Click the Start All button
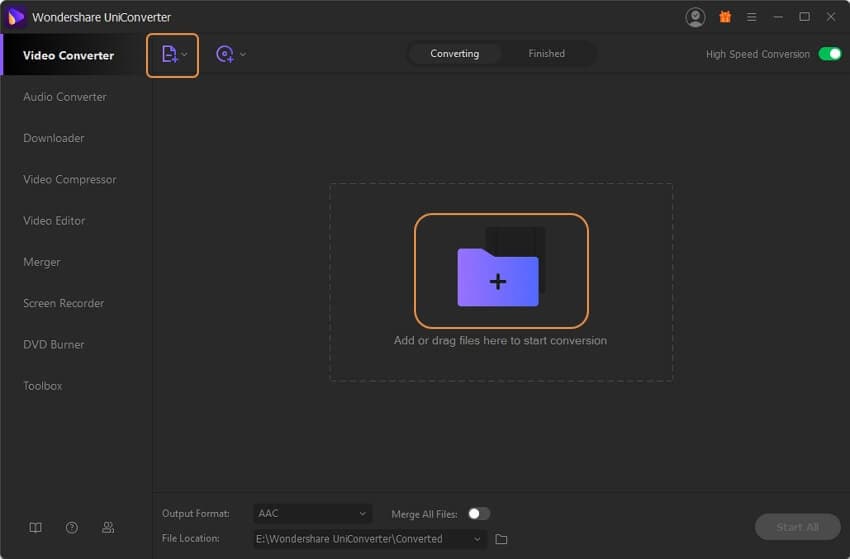Image resolution: width=850 pixels, height=559 pixels. [x=797, y=526]
